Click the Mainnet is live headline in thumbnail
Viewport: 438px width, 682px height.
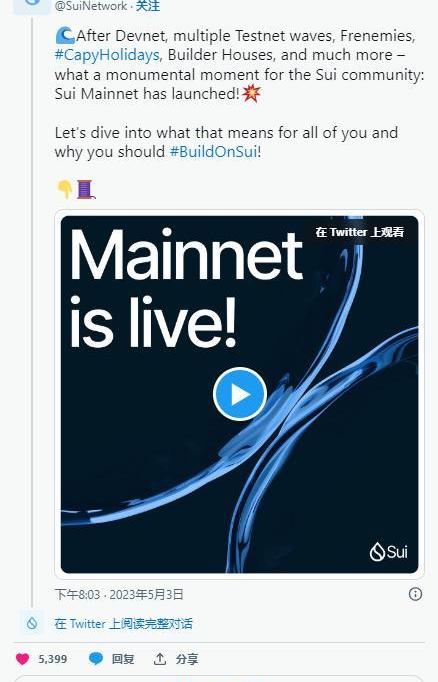[186, 288]
